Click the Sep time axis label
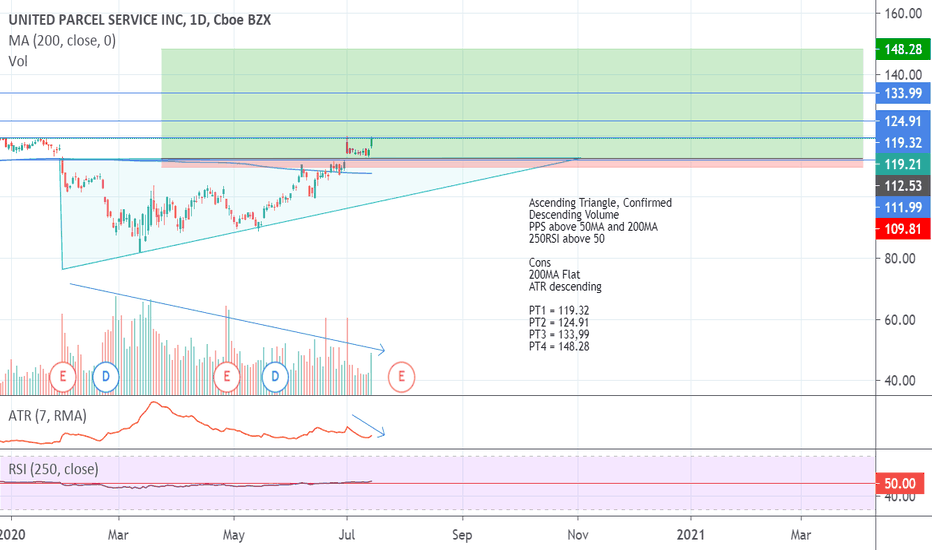Viewport: 932px width, 550px height. 462,535
